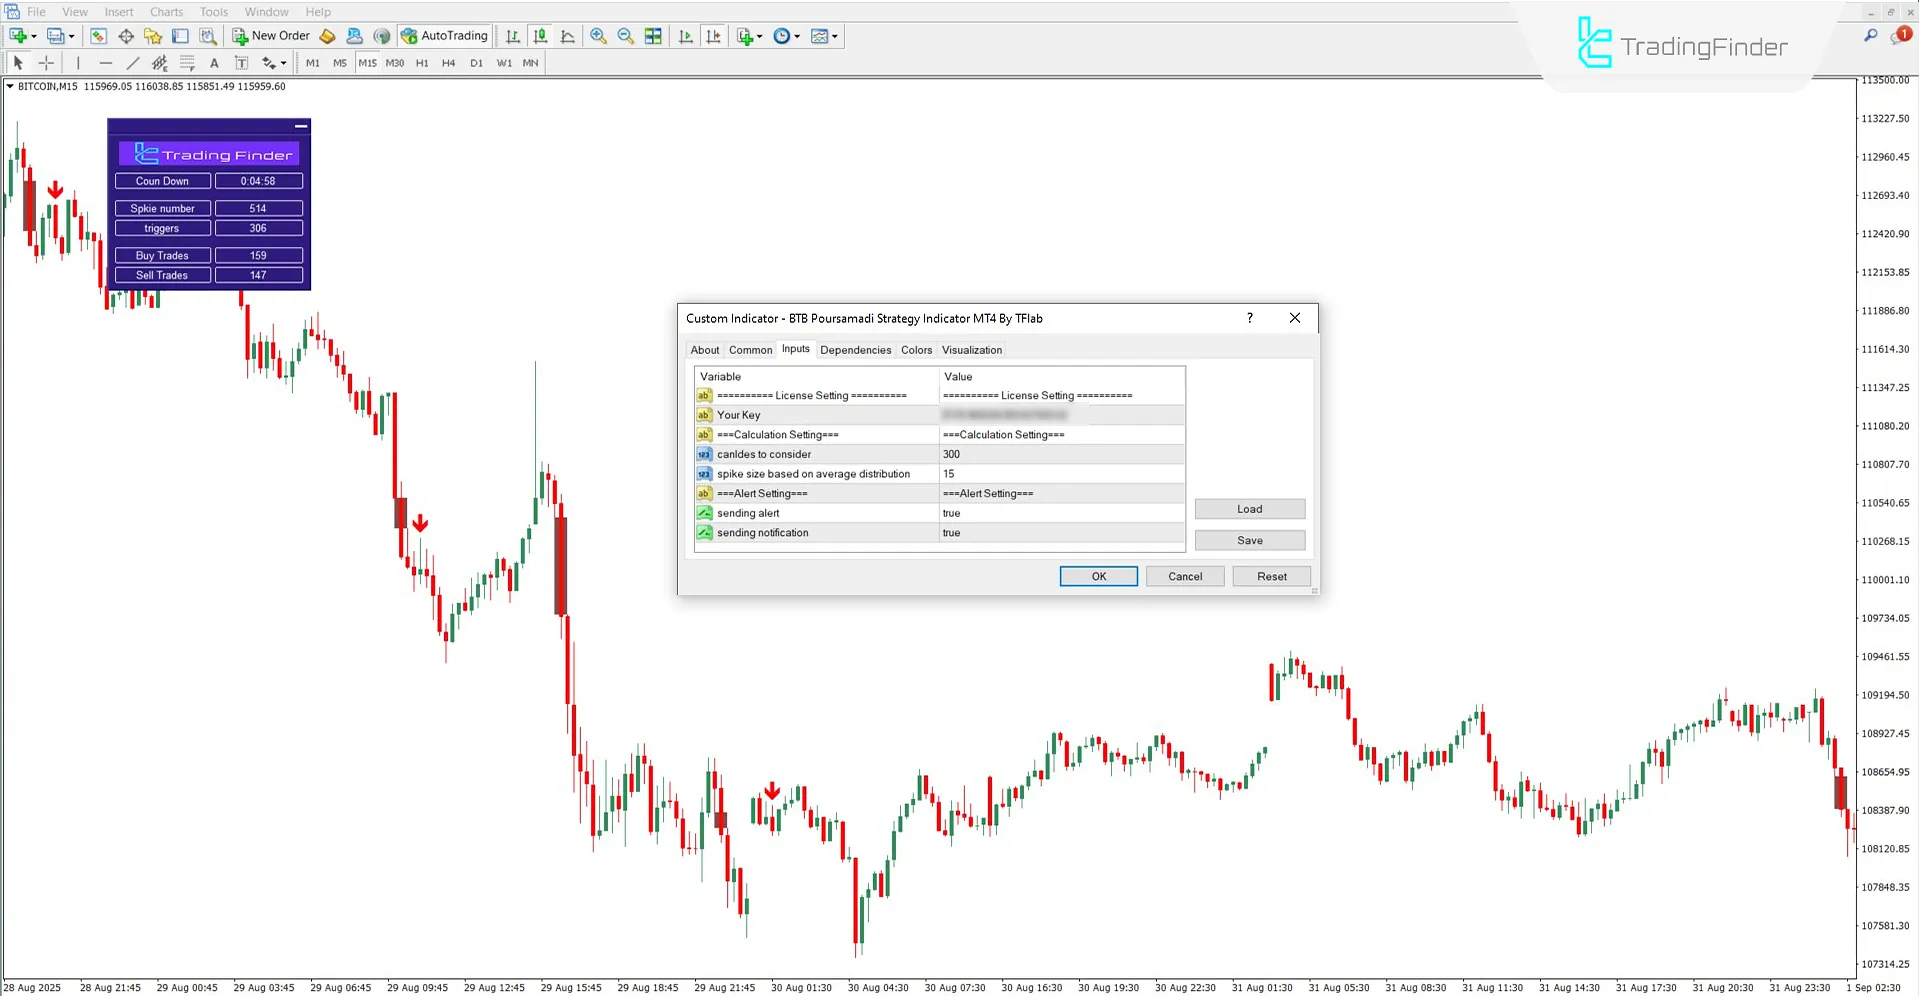The width and height of the screenshot is (1919, 996).
Task: Click the Your Key value field
Action: [x=1060, y=414]
